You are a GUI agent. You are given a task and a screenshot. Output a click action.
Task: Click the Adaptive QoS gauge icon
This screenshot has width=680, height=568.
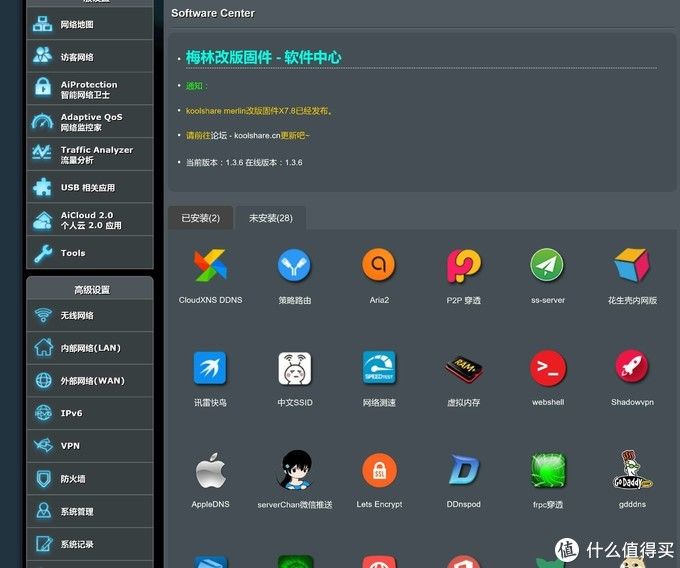[42, 121]
